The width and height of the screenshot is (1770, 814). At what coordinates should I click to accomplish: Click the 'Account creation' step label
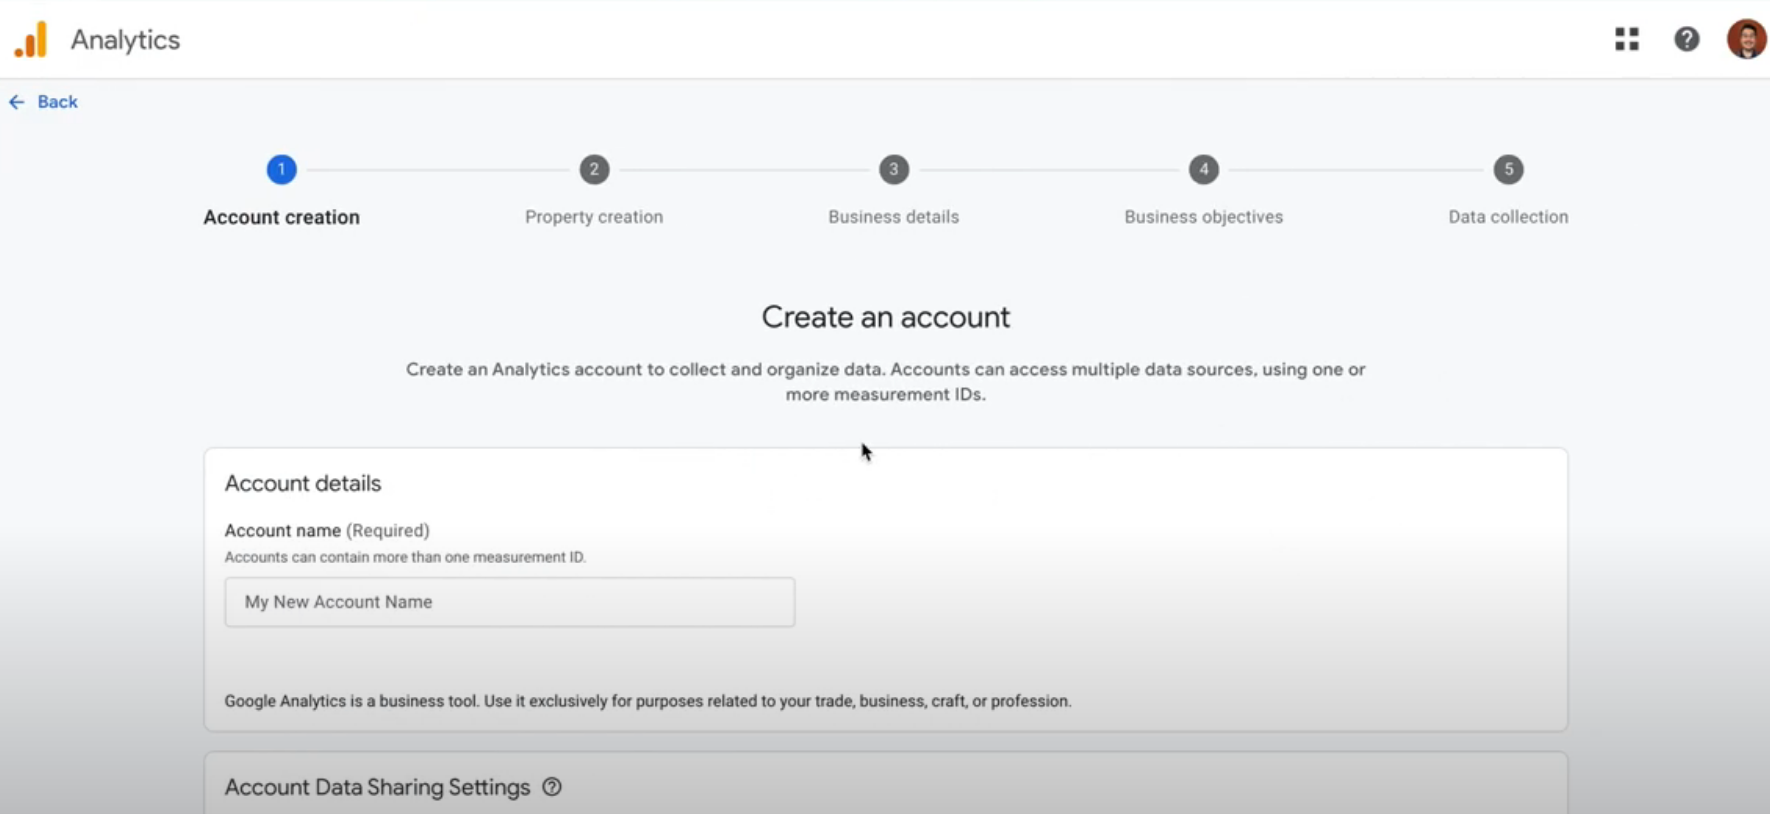pos(282,217)
